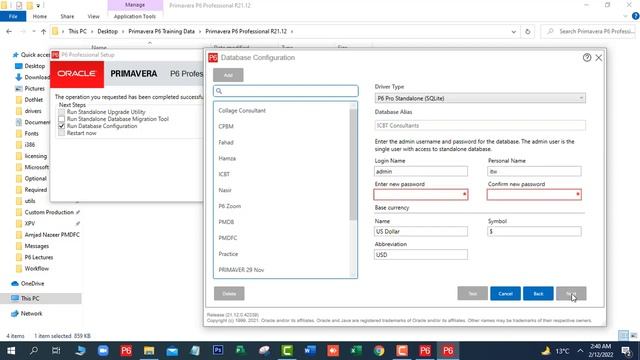Open P6 Lectures folder in sidebar
Viewport: 640px width, 360px height.
(39, 257)
